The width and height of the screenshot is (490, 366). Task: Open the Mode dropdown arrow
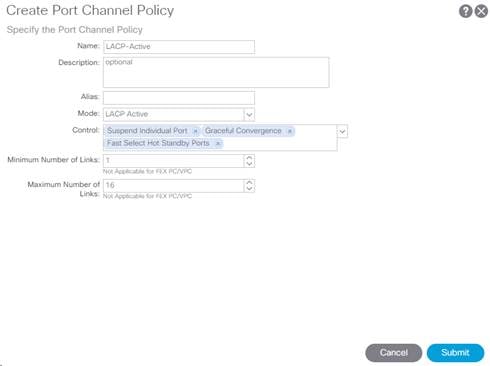[249, 115]
